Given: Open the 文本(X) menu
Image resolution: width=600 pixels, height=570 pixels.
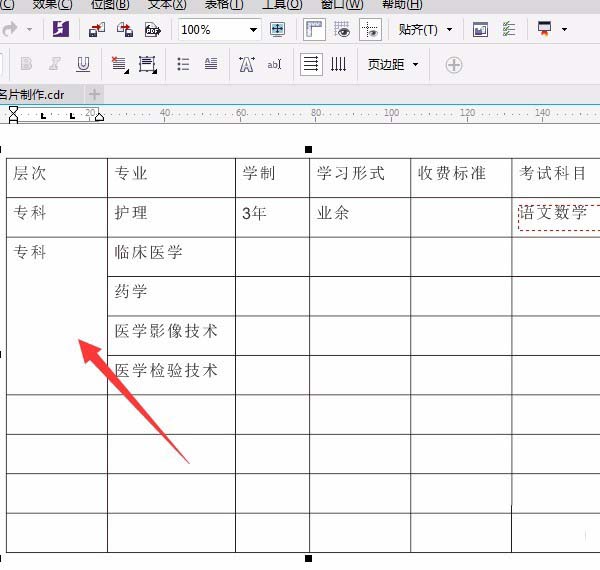Looking at the screenshot, I should [167, 4].
